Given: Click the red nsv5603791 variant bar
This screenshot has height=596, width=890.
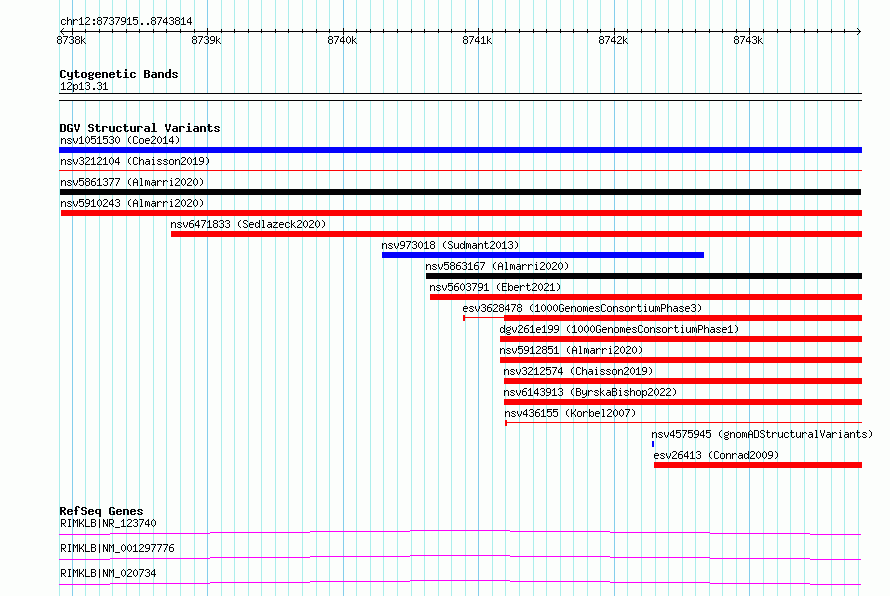Looking at the screenshot, I should click(x=646, y=297).
